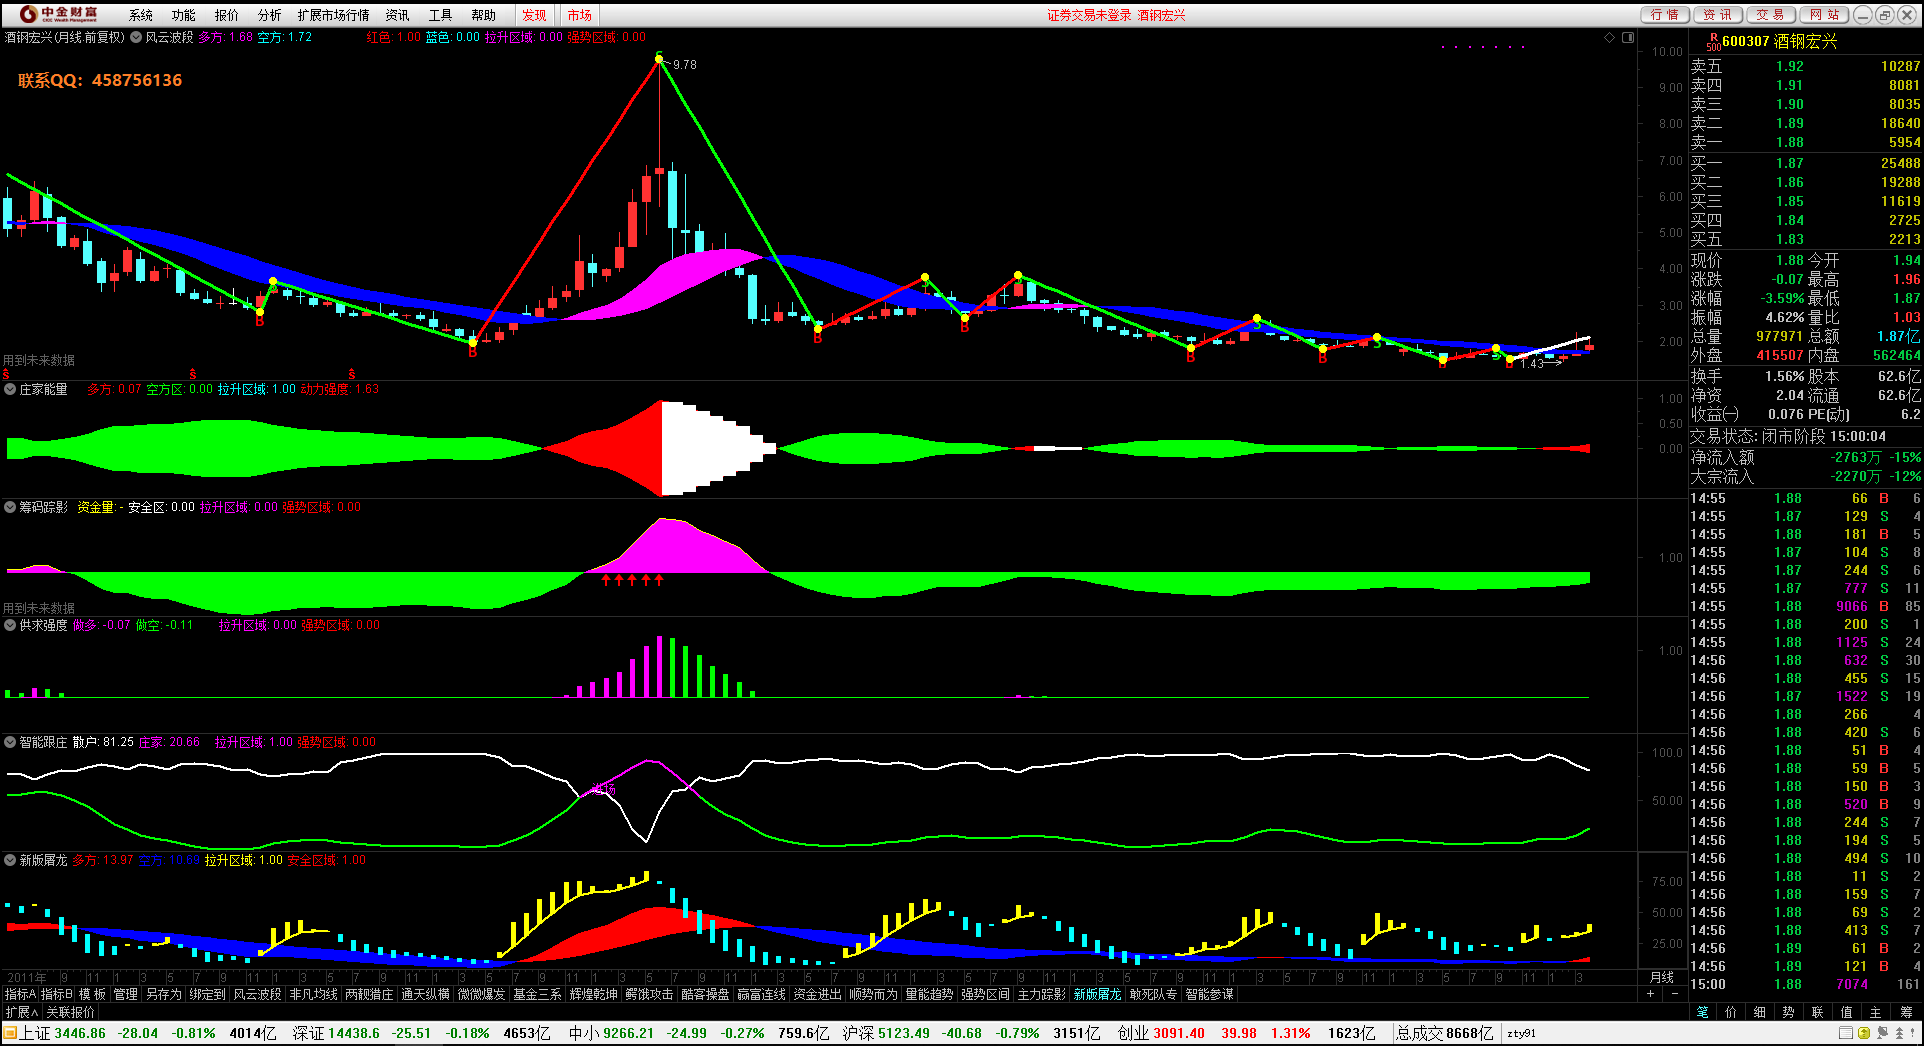The image size is (1924, 1046).
Task: Expand the 扩展 tab at bottom left
Action: (x=21, y=1012)
